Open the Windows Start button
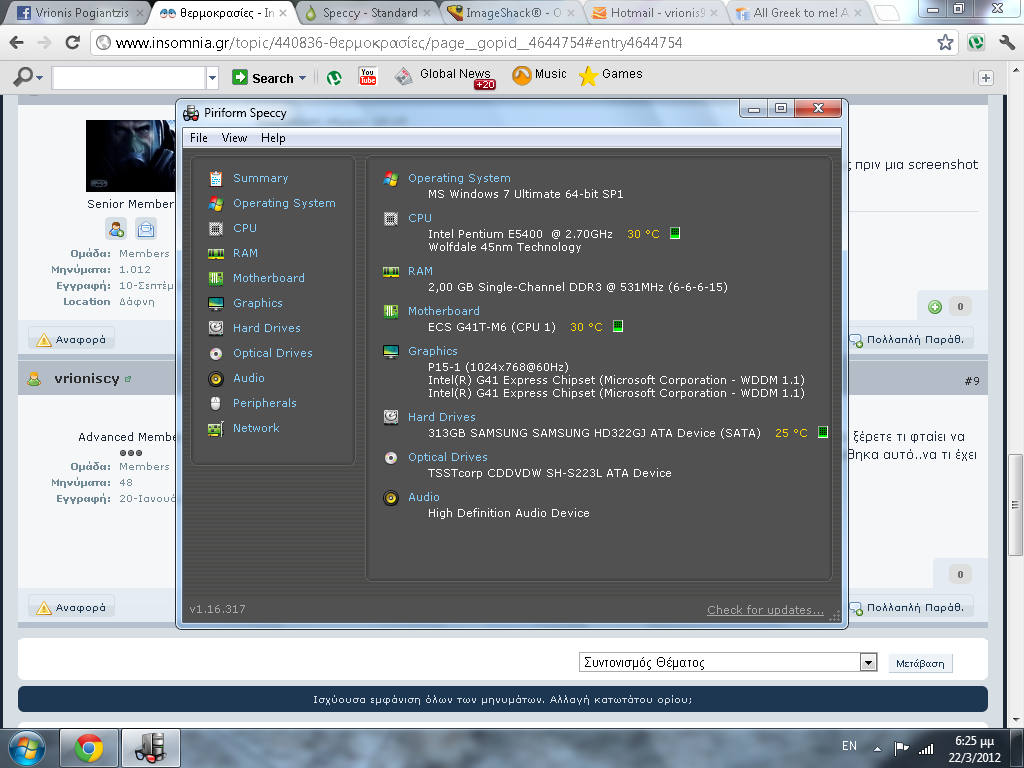Screen dimensions: 1024x768 point(26,748)
